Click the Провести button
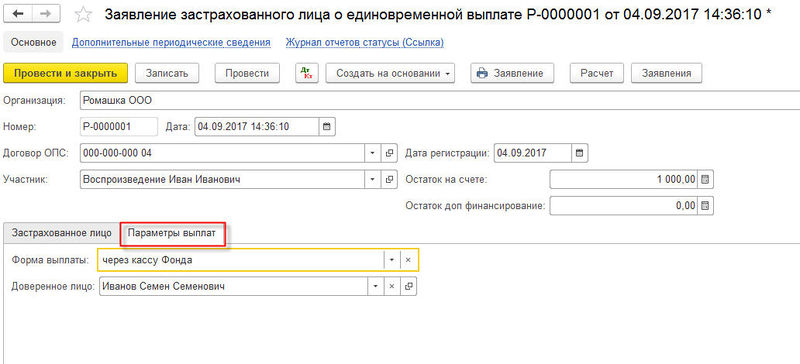This screenshot has width=800, height=364. pyautogui.click(x=247, y=73)
